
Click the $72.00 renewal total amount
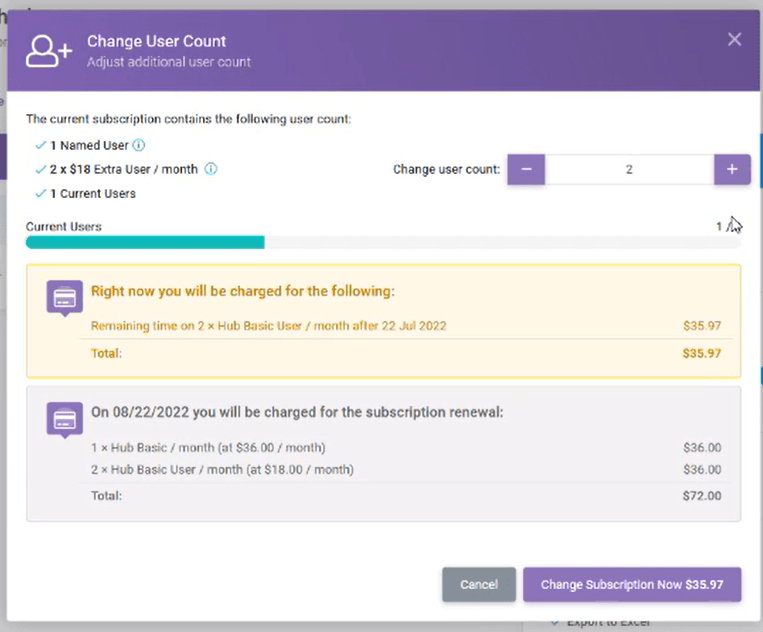(x=701, y=496)
